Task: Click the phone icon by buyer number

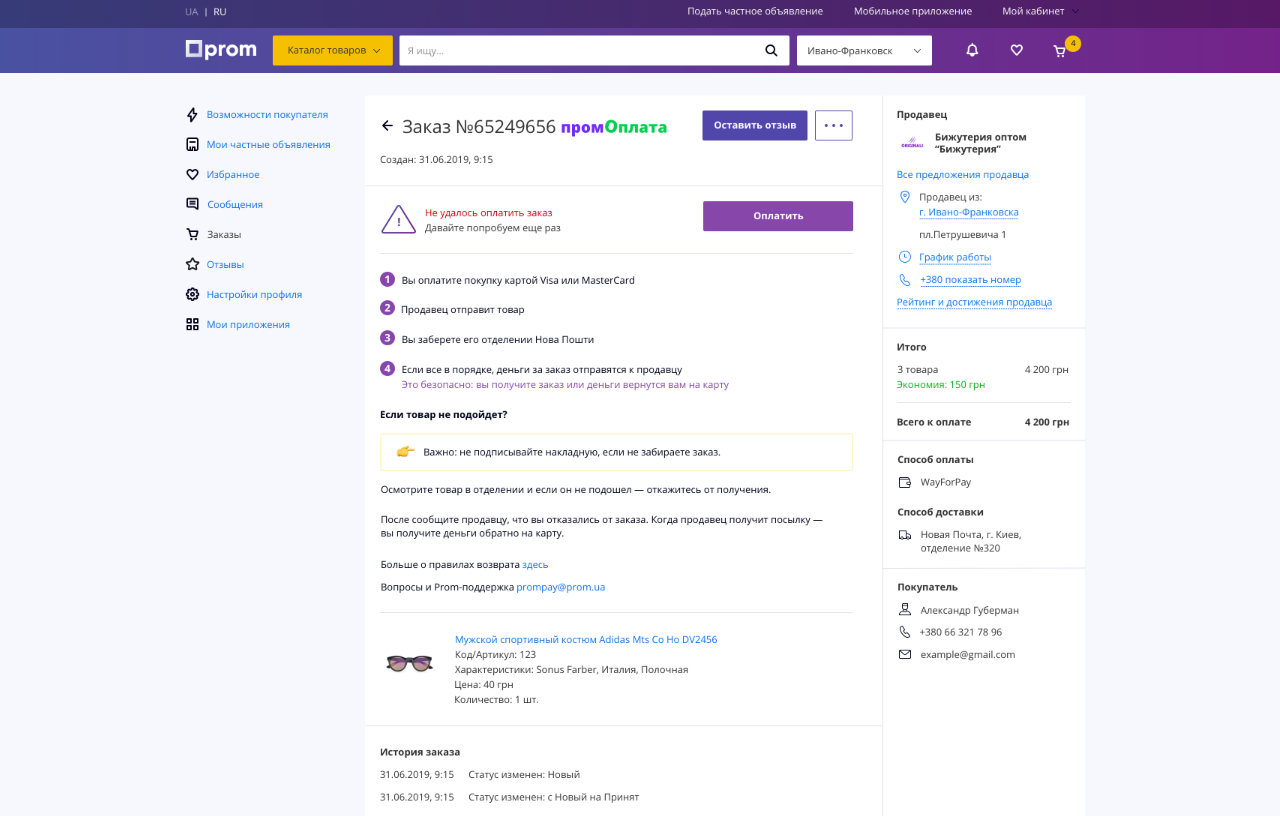Action: click(905, 632)
